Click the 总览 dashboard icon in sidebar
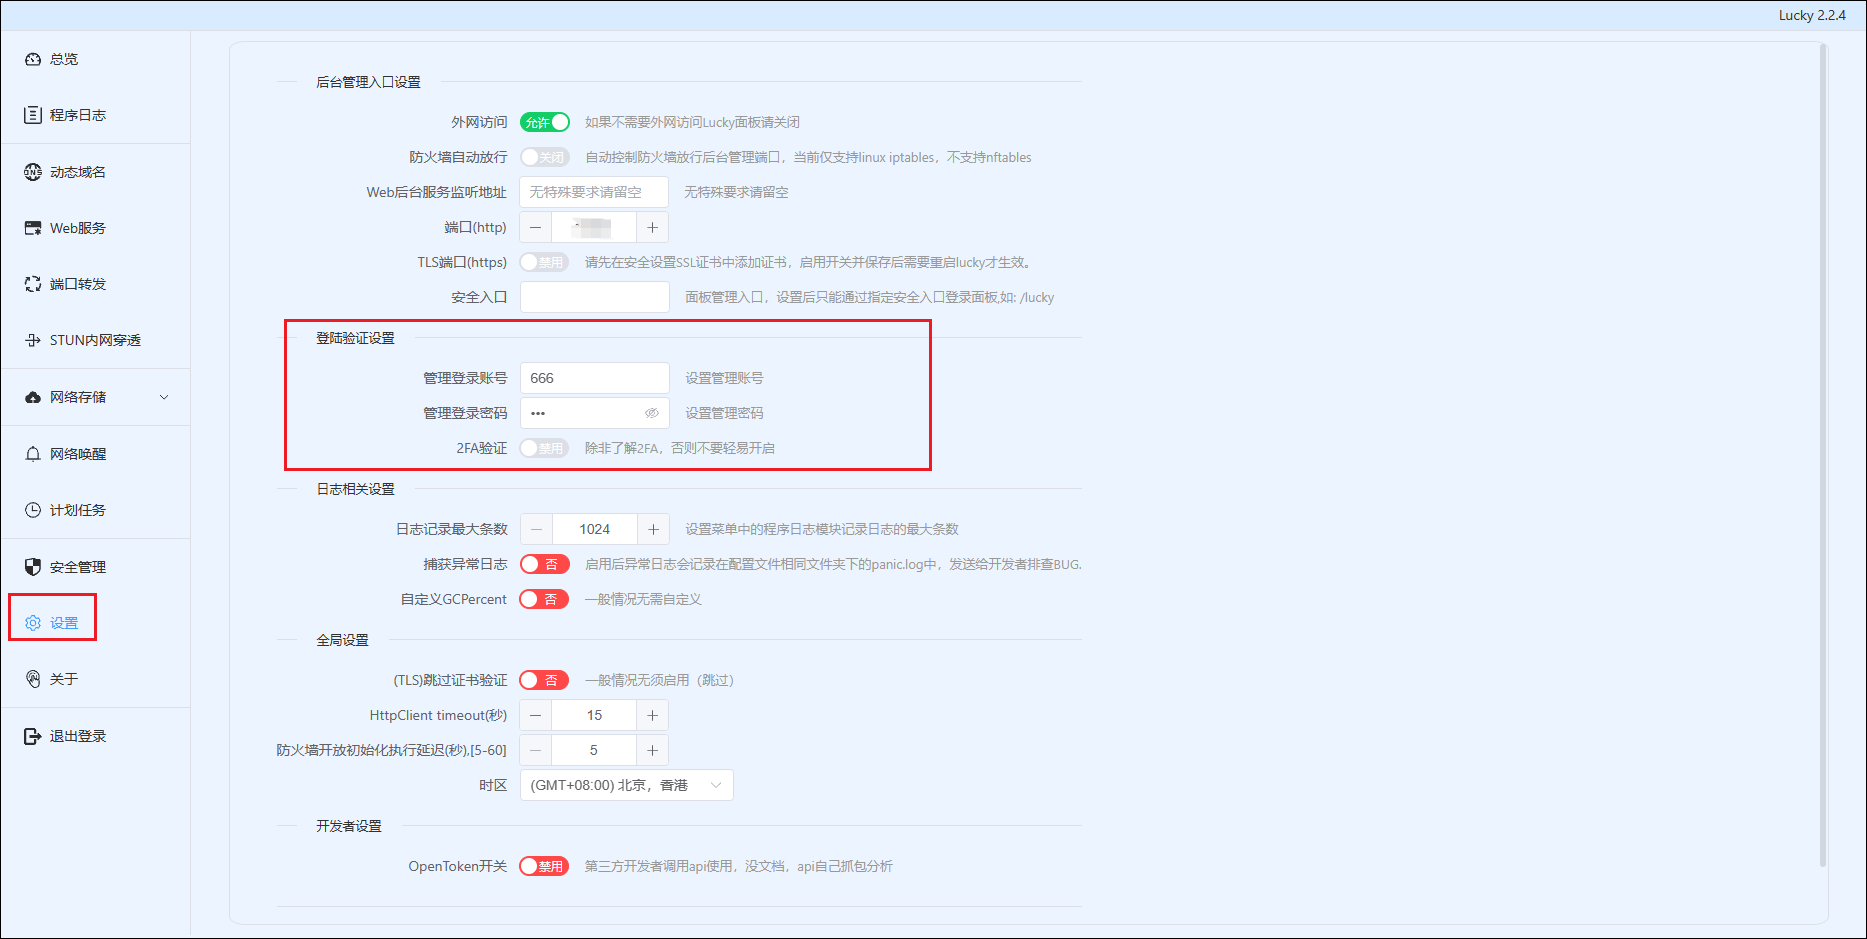This screenshot has height=939, width=1867. click(33, 59)
